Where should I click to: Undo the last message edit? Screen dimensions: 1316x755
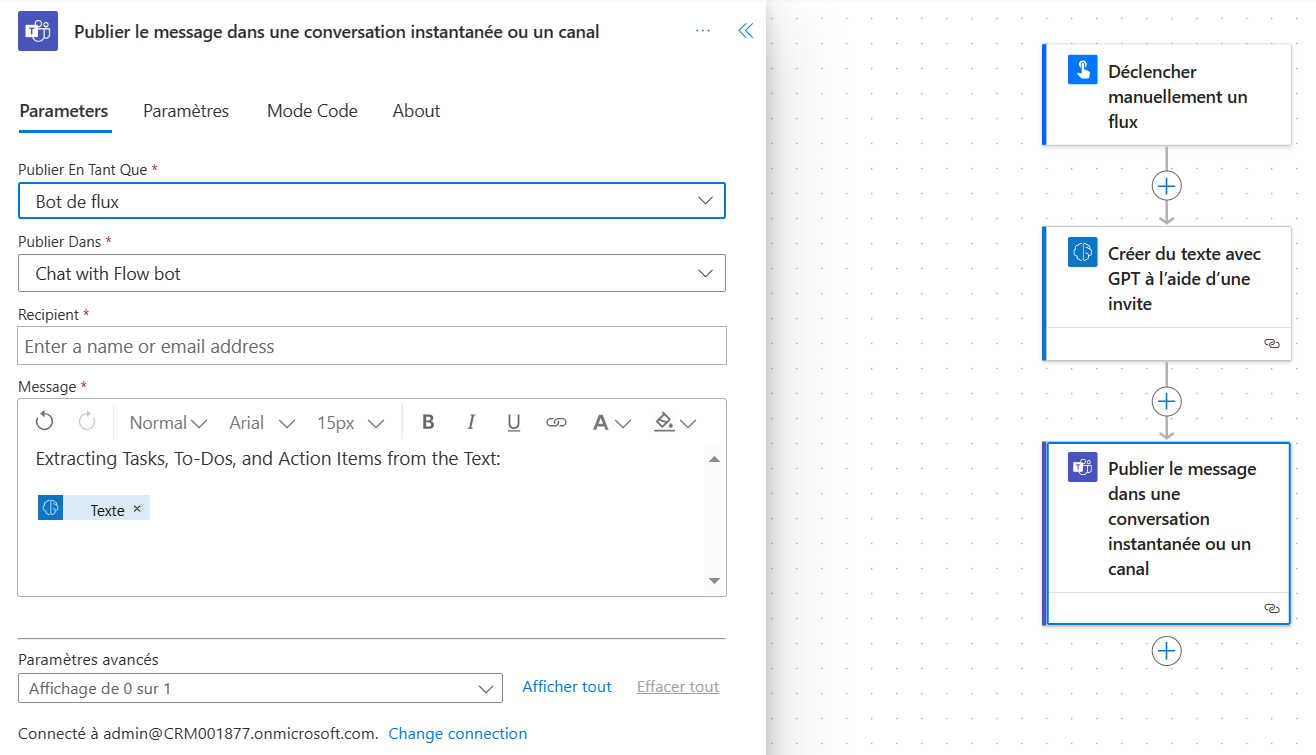(44, 422)
